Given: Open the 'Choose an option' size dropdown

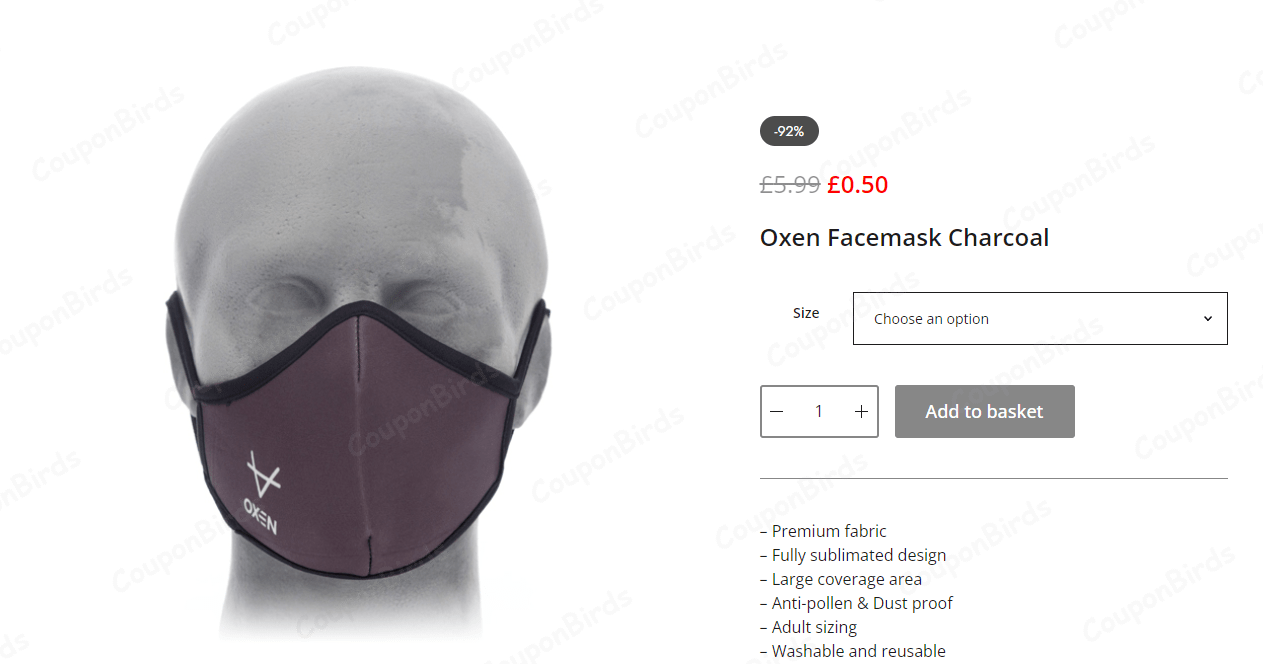Looking at the screenshot, I should point(1040,319).
